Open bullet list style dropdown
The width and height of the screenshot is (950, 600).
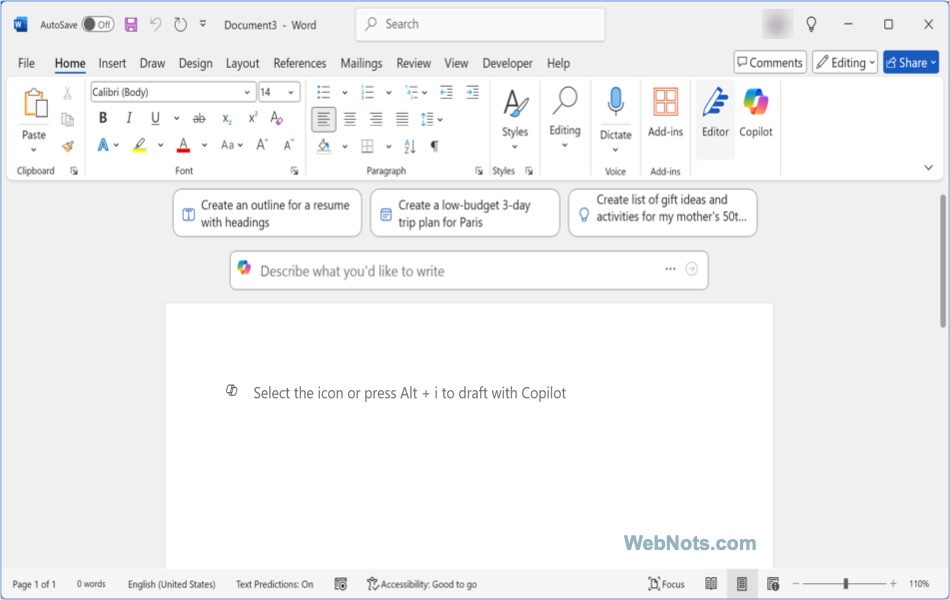pyautogui.click(x=345, y=93)
